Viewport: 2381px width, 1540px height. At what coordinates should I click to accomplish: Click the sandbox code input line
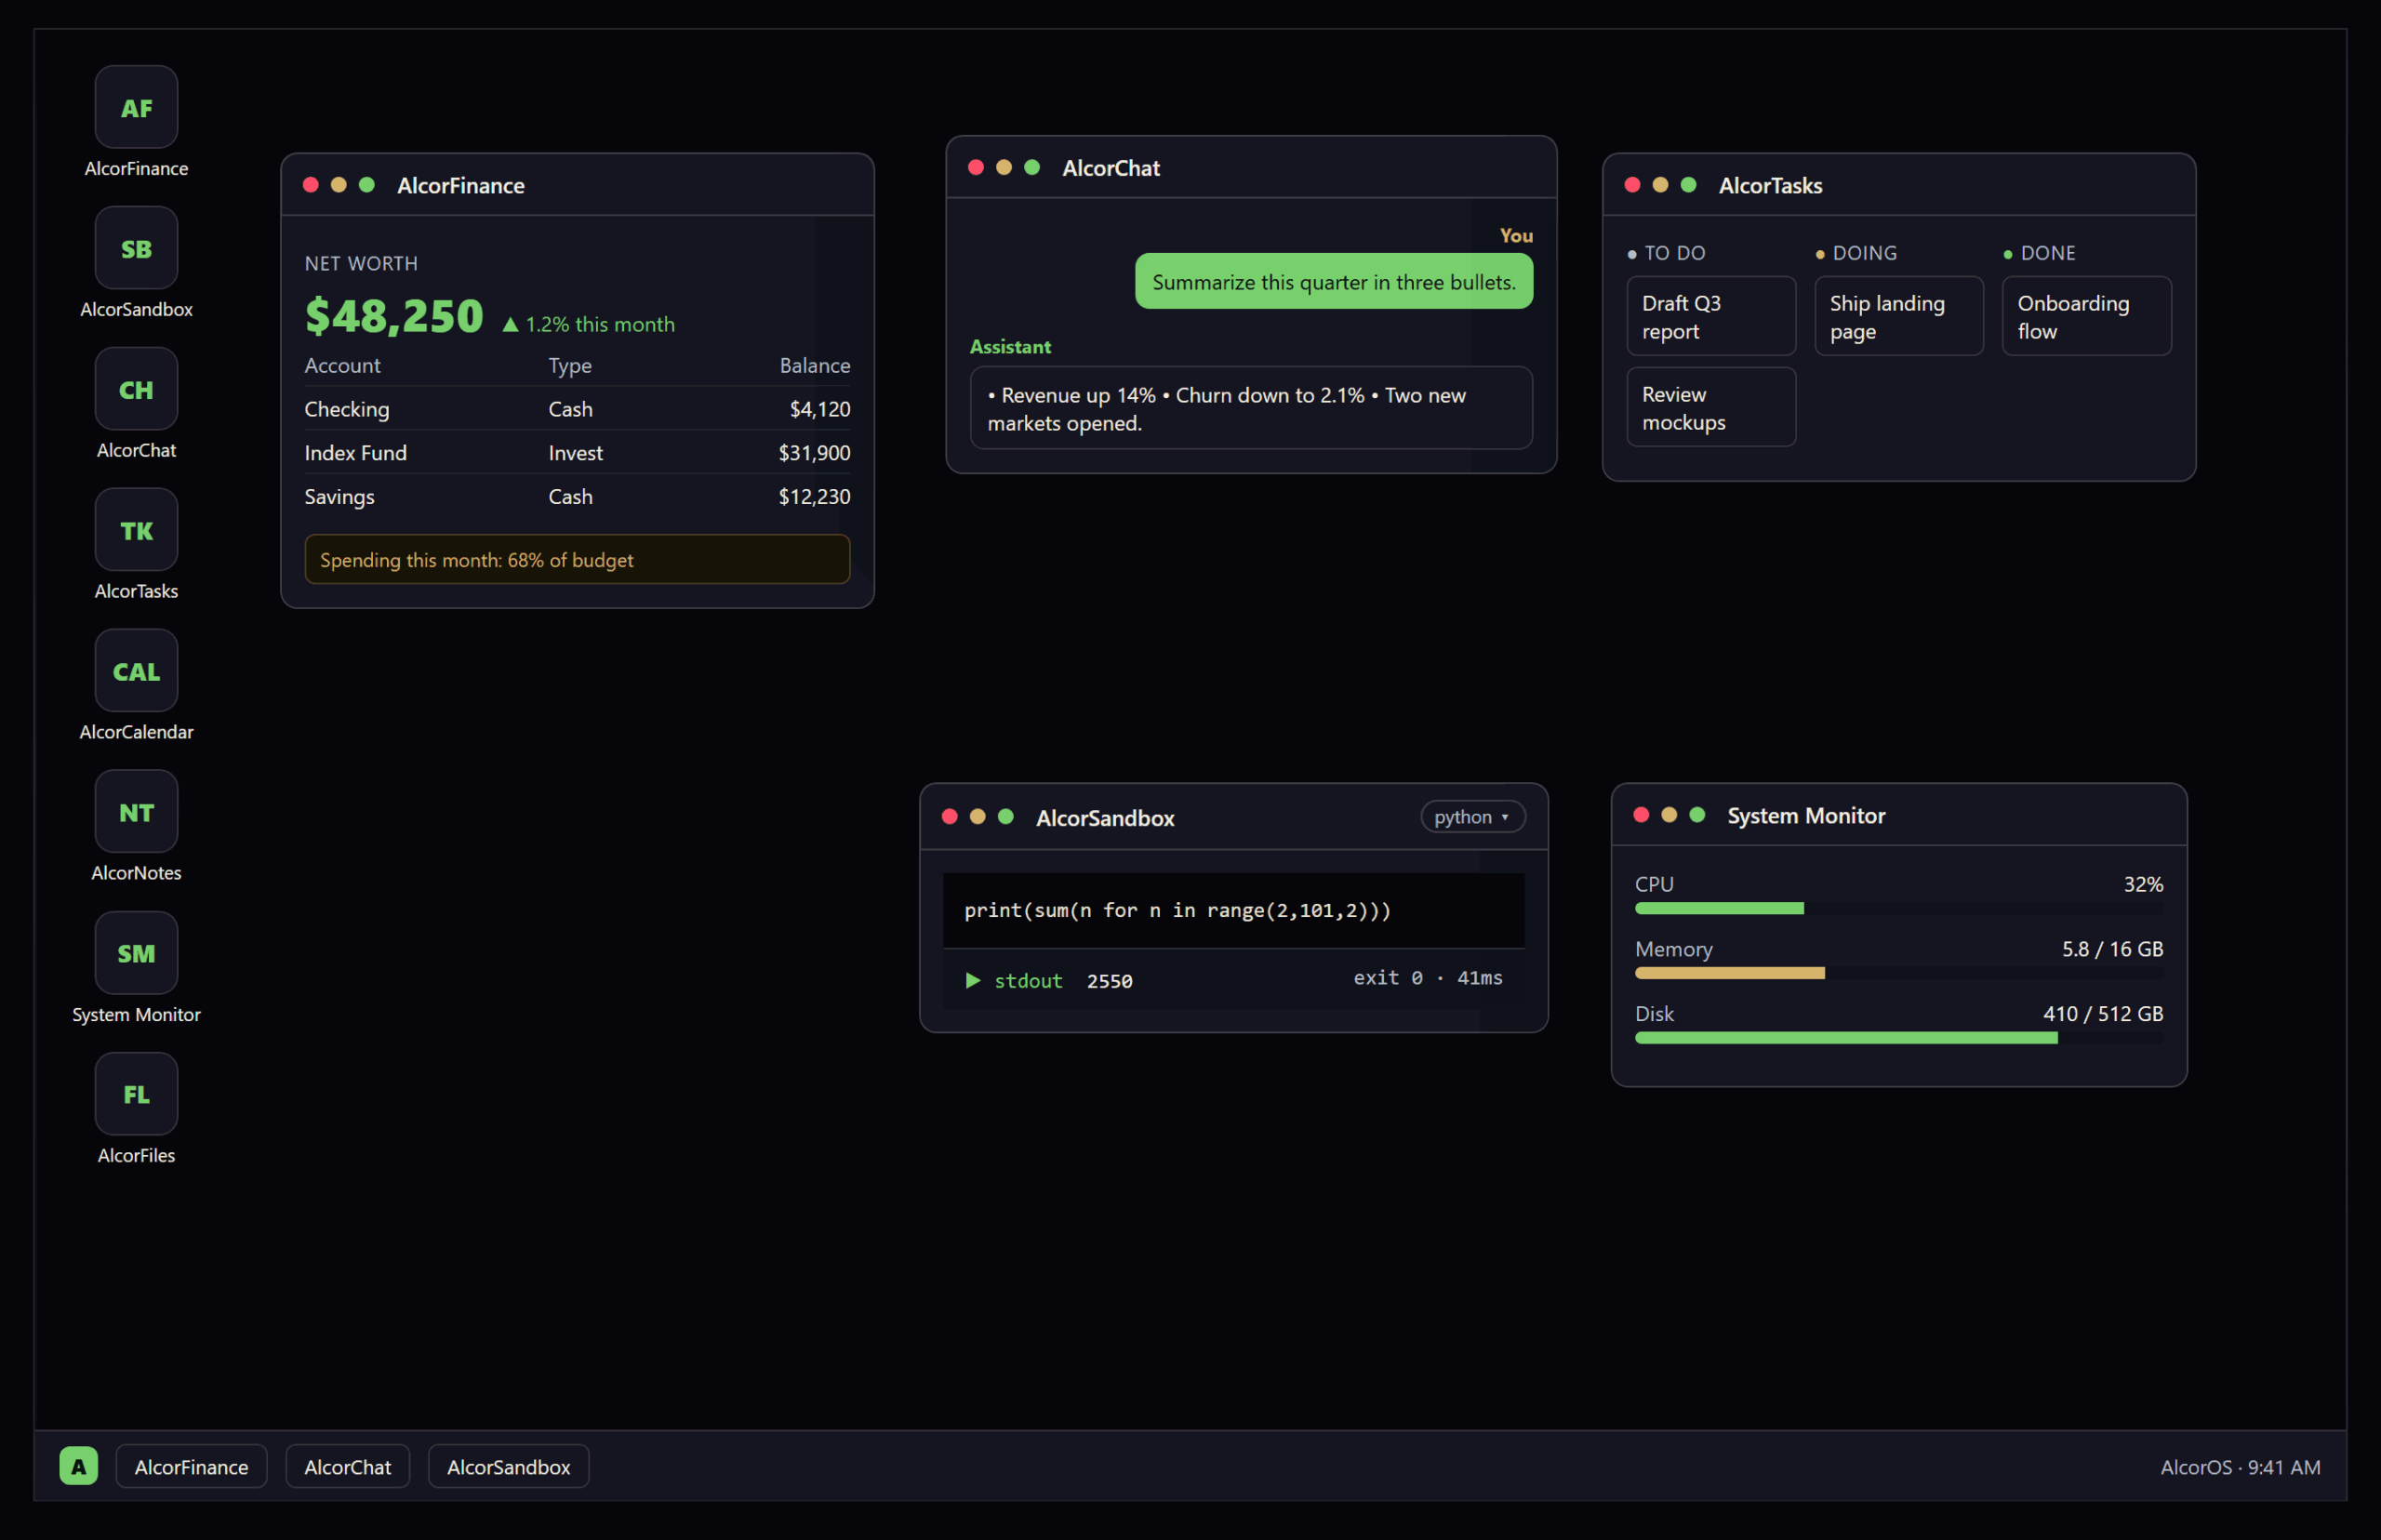pyautogui.click(x=1233, y=910)
